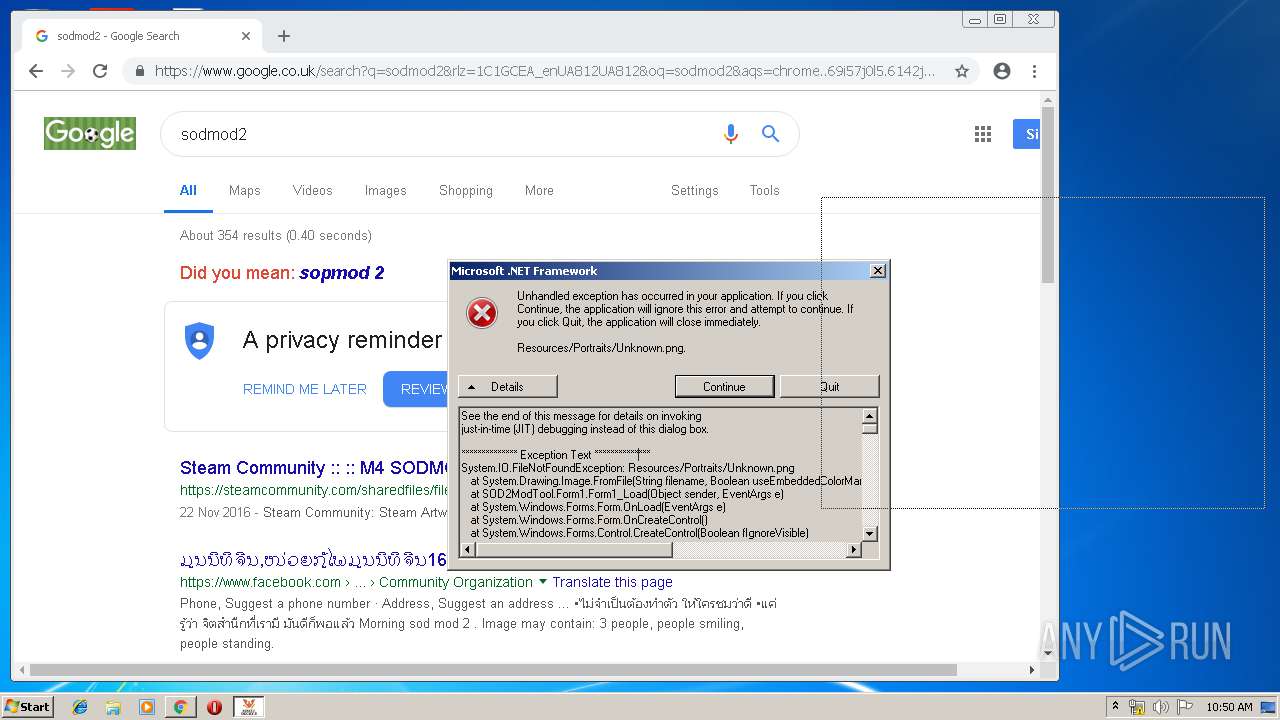1280x720 pixels.
Task: Open Opera browser from taskbar
Action: click(214, 707)
